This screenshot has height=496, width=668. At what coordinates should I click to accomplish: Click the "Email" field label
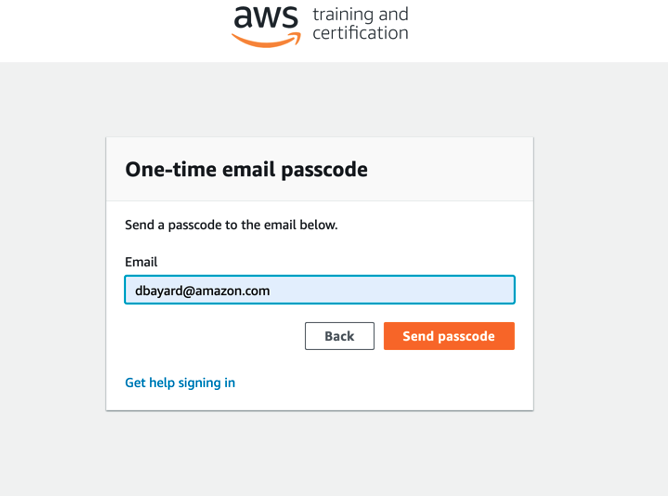[141, 262]
